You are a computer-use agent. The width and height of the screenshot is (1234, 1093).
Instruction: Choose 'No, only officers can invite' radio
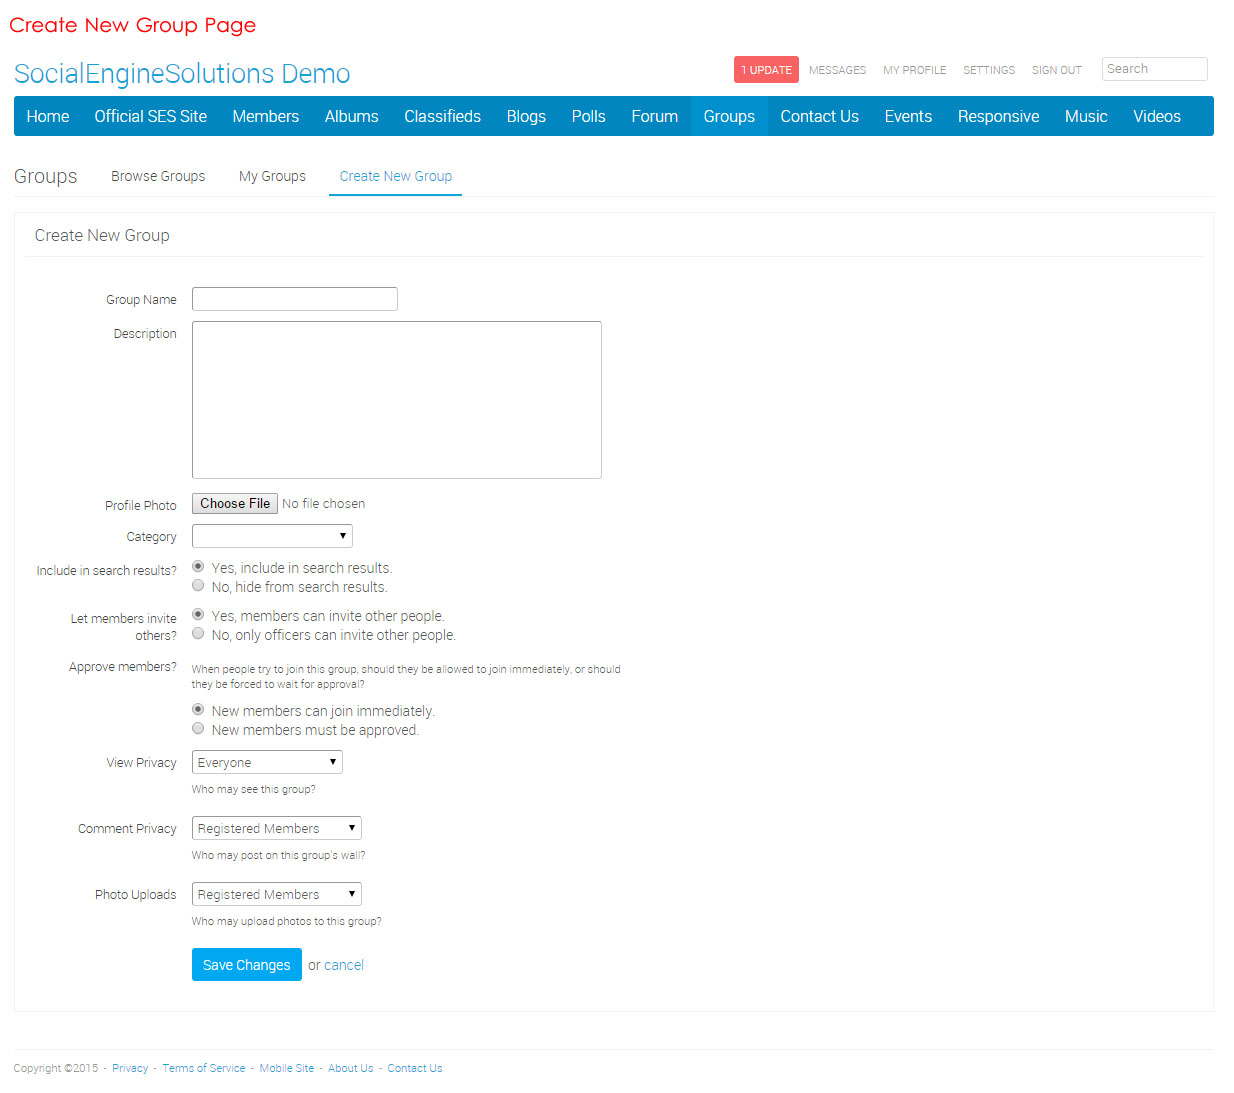pos(198,634)
